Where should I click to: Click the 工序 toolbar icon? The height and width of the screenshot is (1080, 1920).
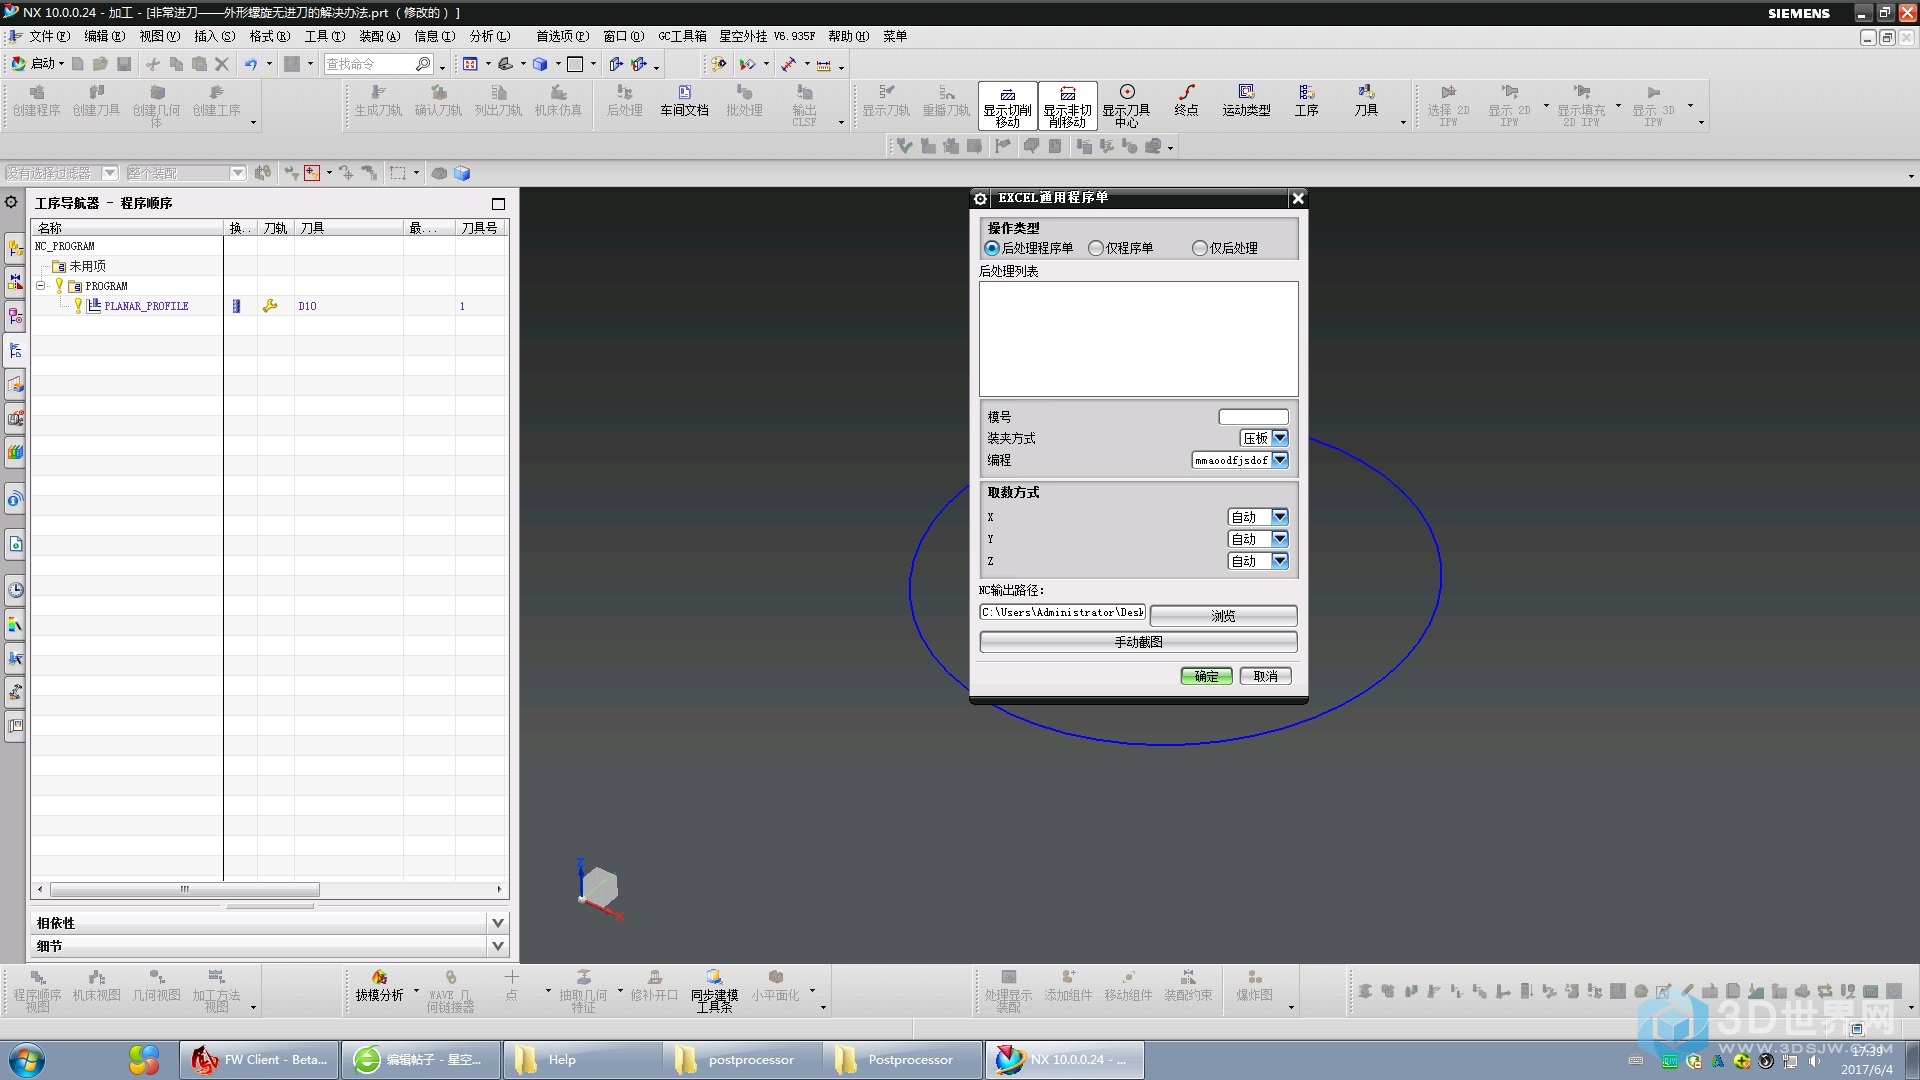[x=1306, y=100]
